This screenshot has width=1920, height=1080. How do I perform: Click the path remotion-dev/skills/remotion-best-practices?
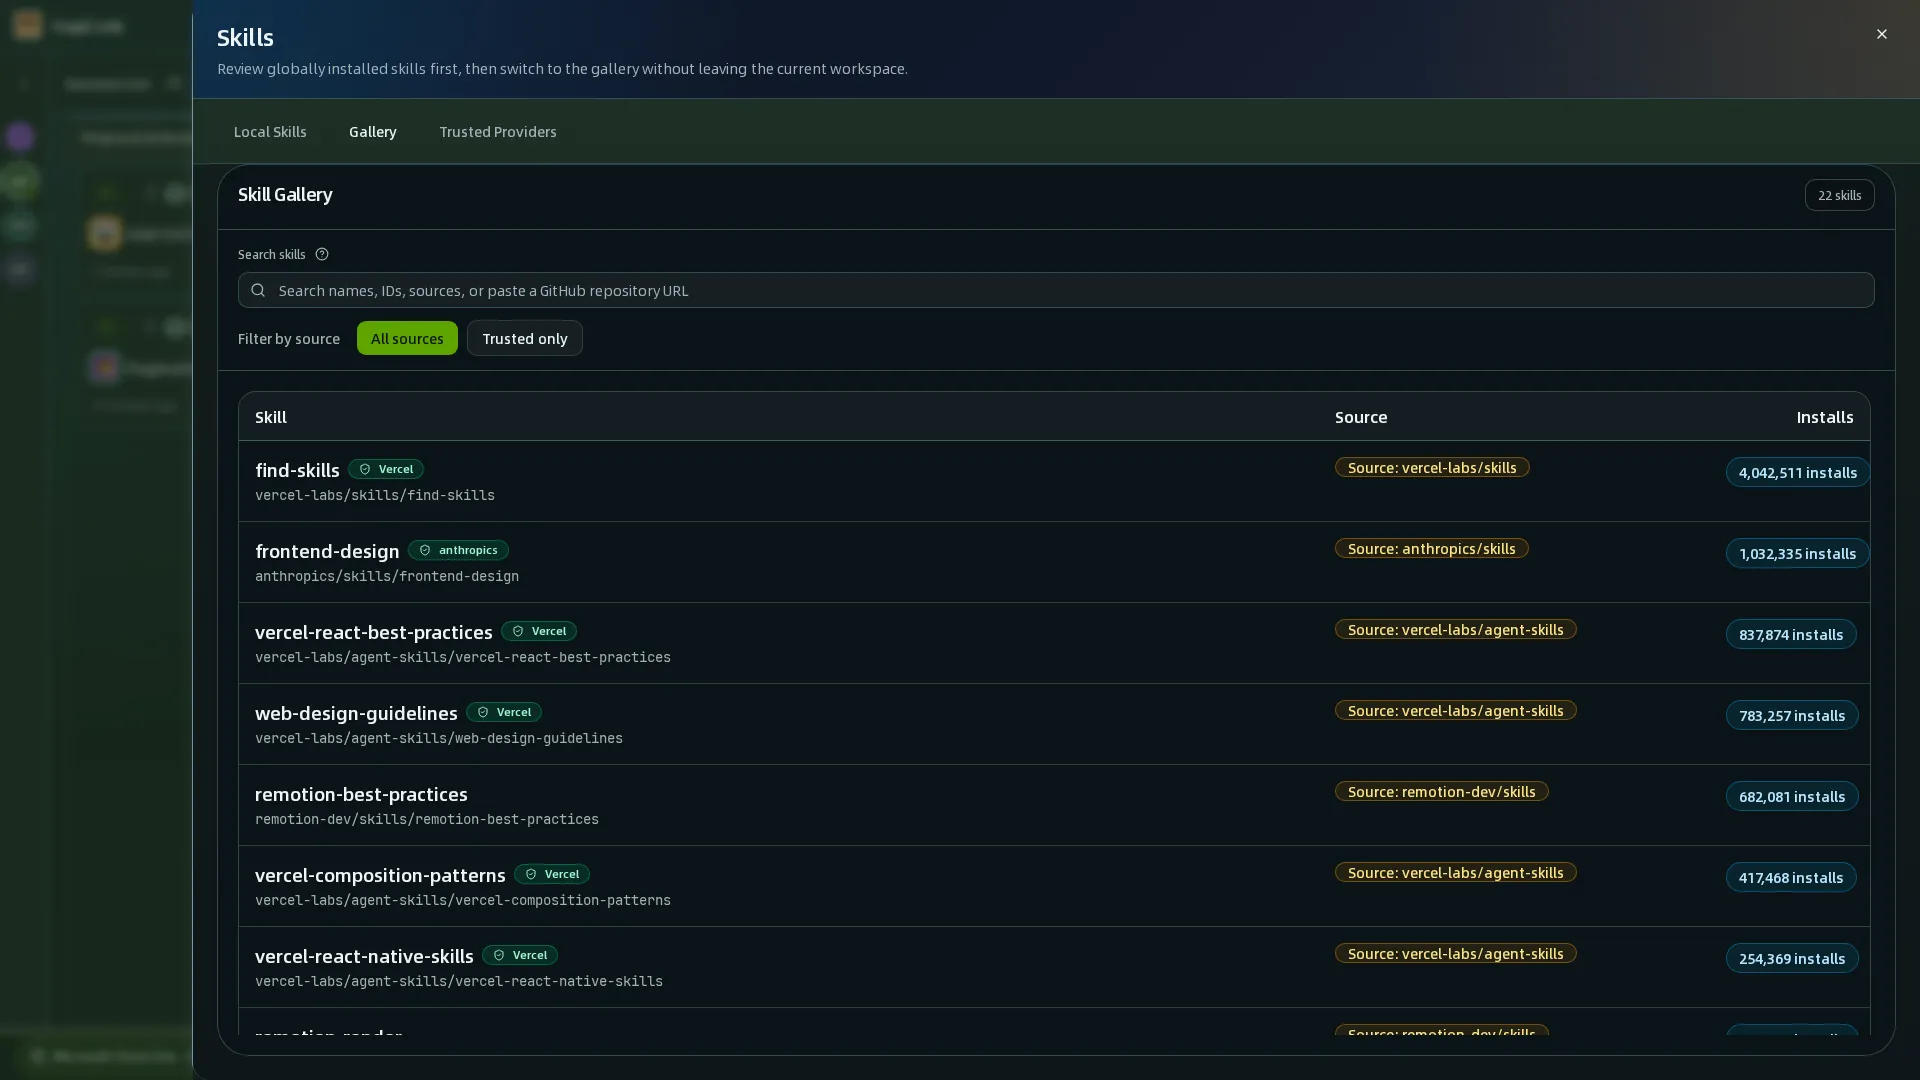tap(427, 819)
